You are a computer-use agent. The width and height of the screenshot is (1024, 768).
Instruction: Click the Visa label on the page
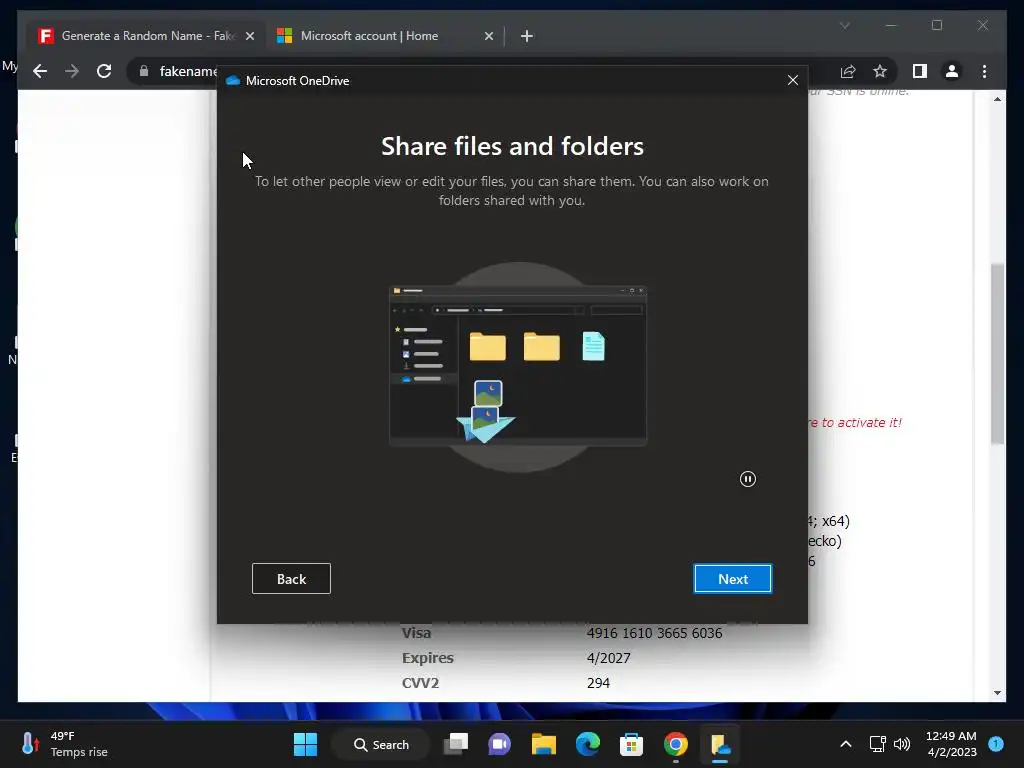tap(416, 633)
